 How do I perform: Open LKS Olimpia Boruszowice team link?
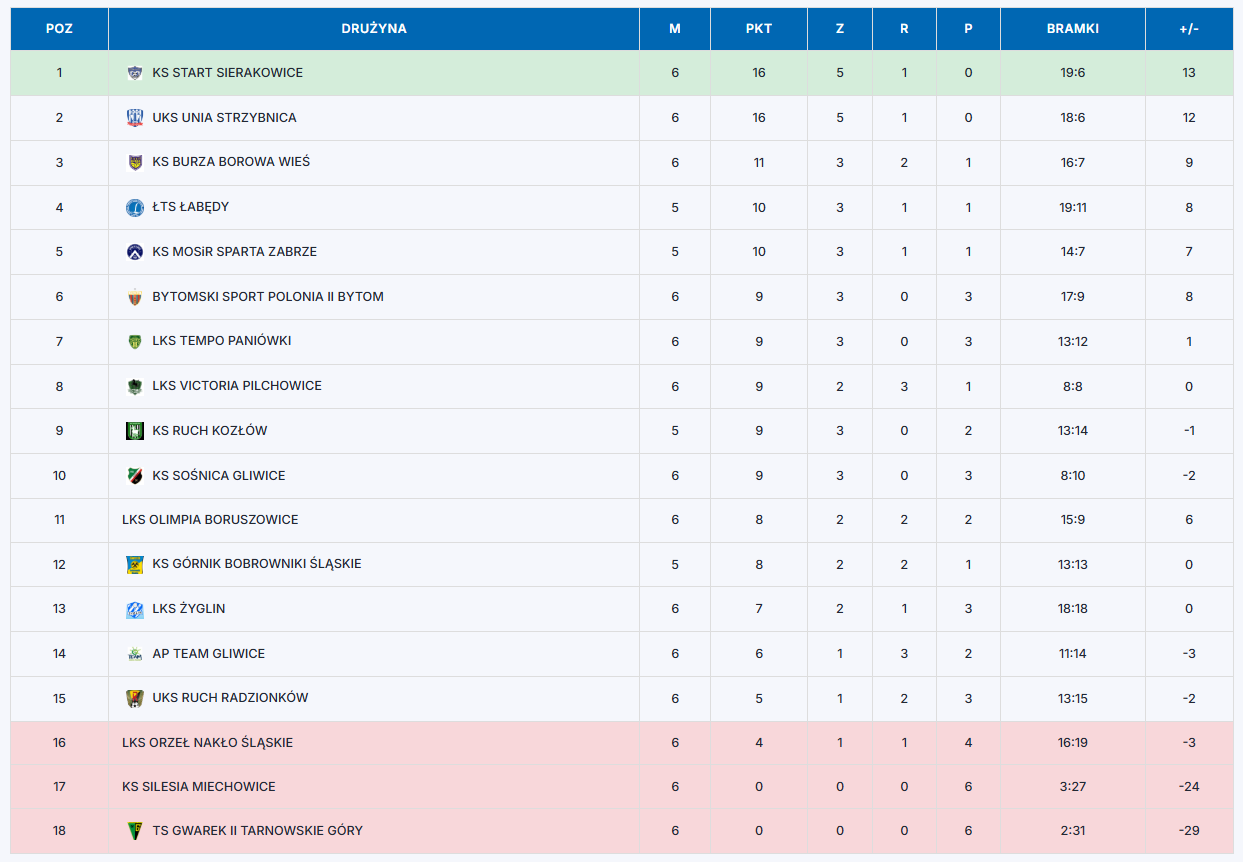[x=210, y=520]
